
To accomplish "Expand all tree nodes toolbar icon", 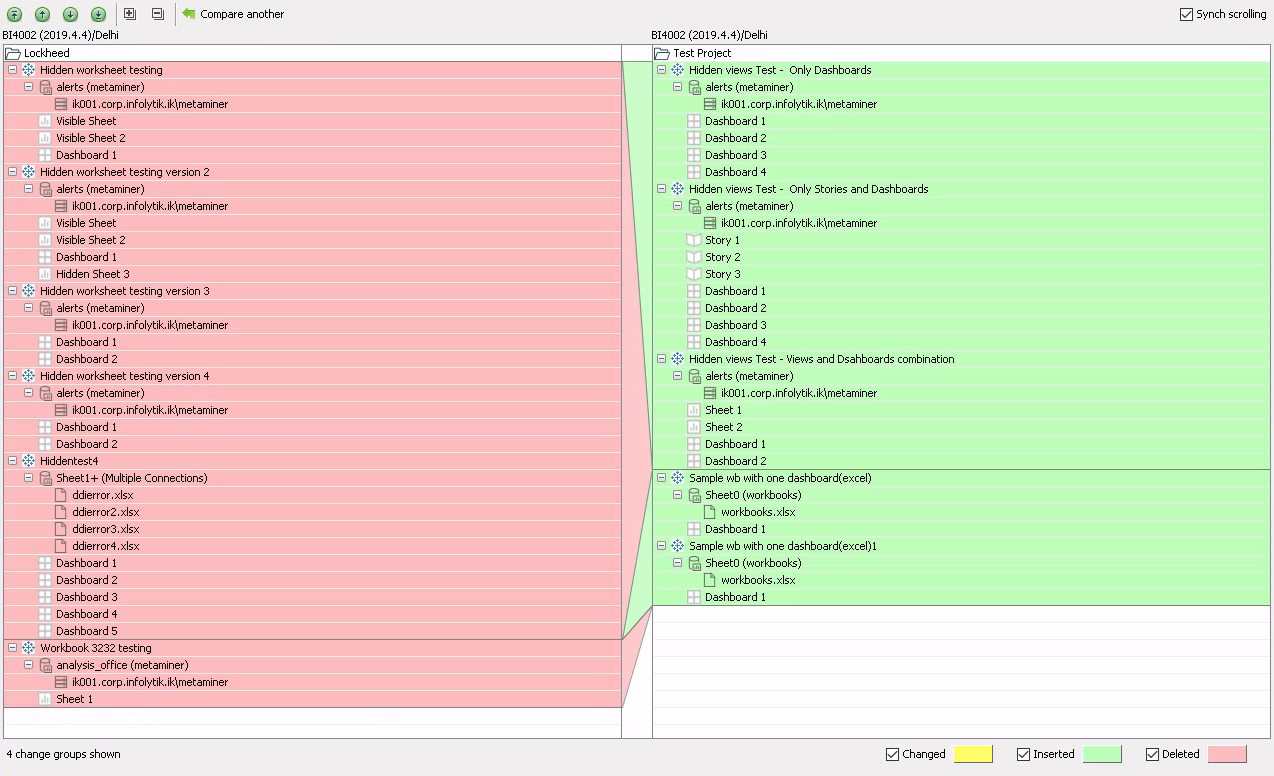I will [x=130, y=14].
